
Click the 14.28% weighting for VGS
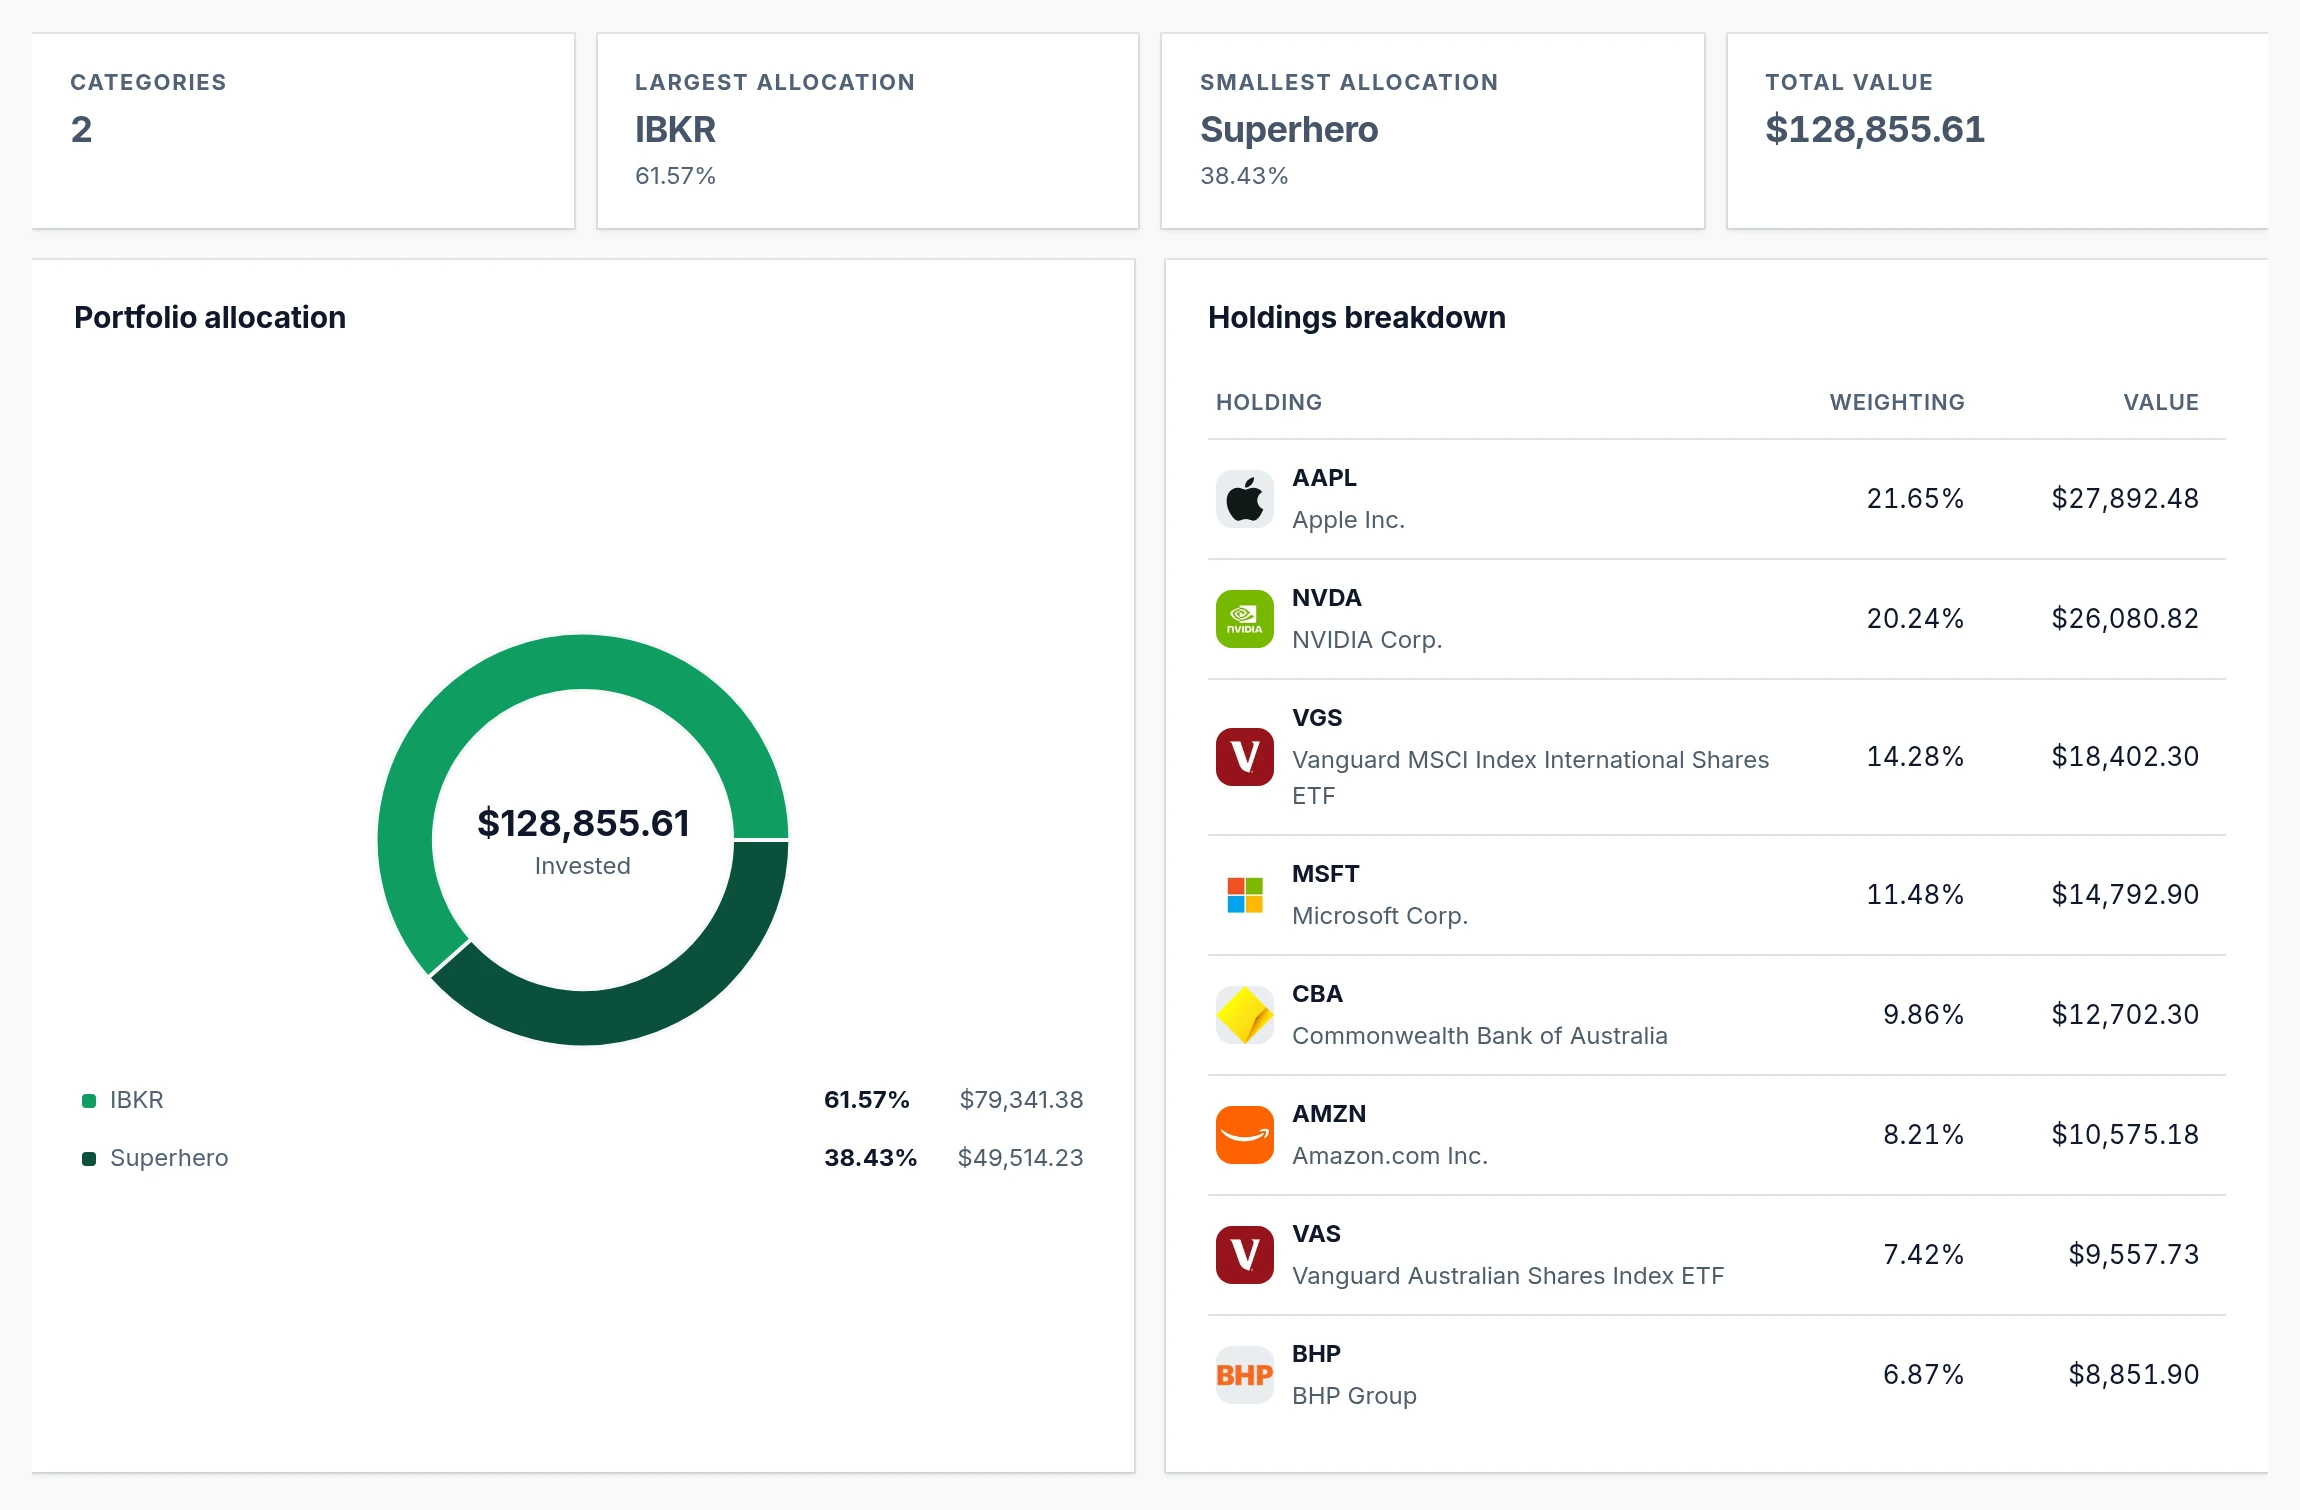tap(1915, 757)
